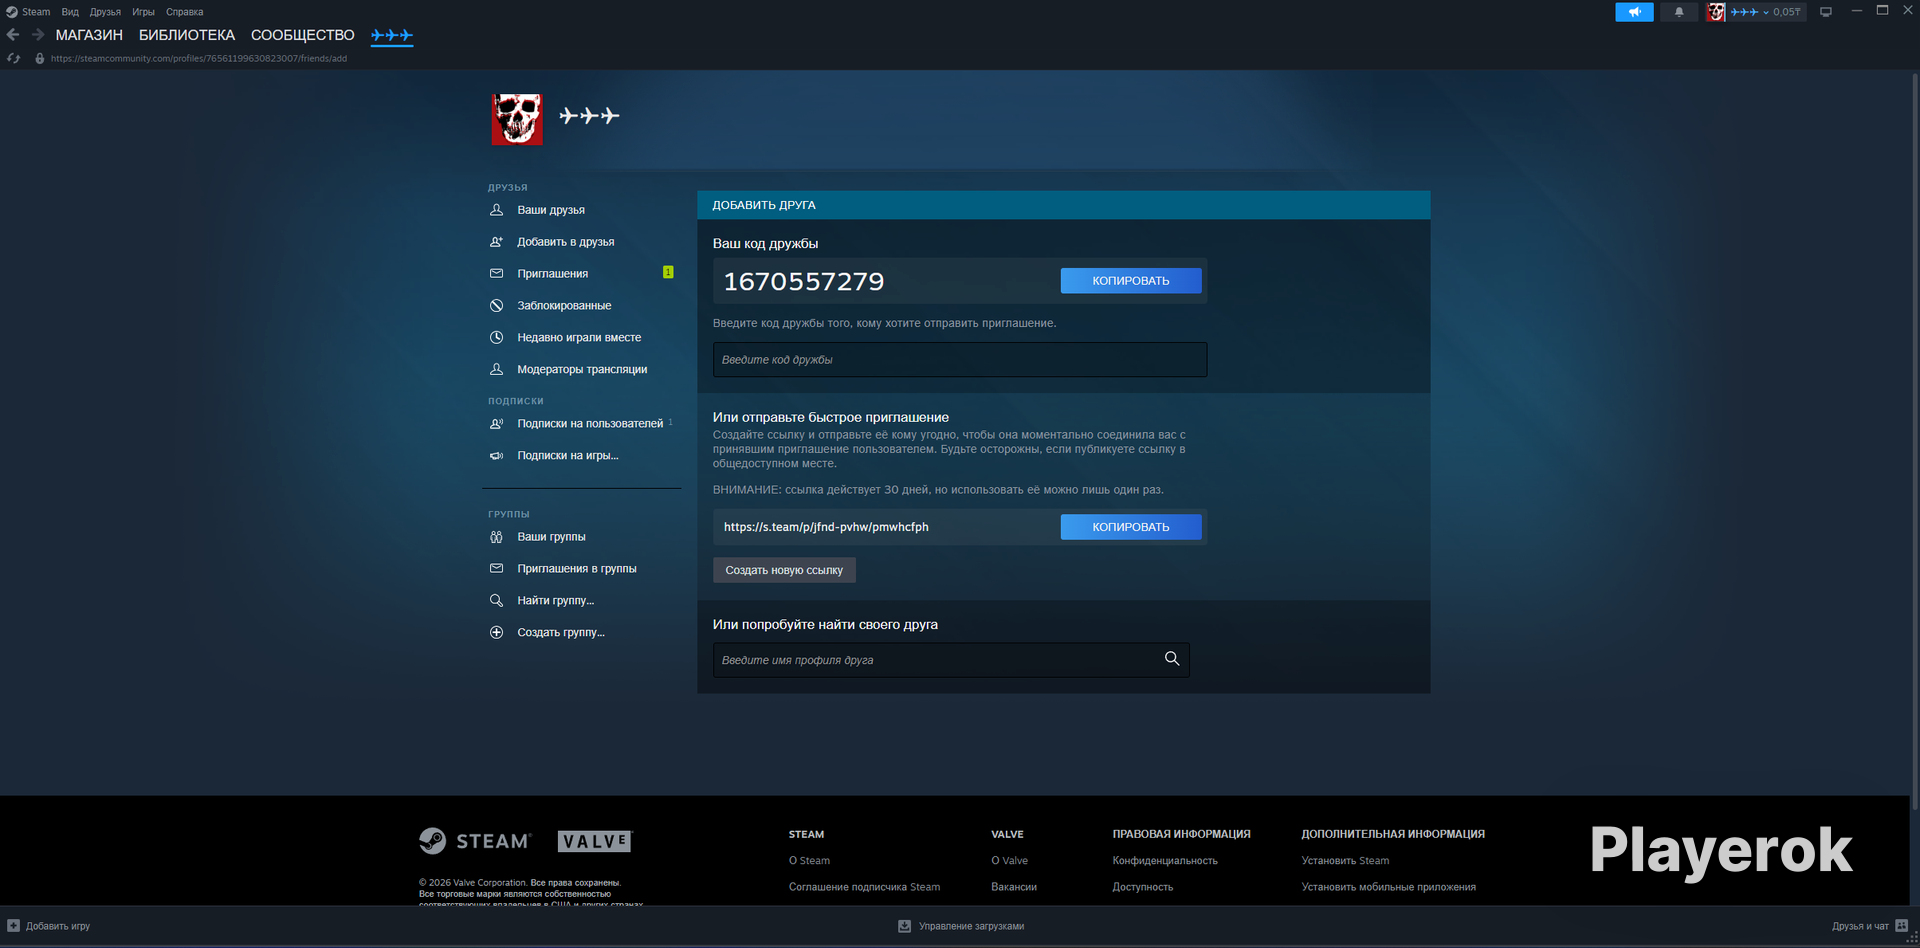Open the О Valve footer link
1920x948 pixels.
1009,861
